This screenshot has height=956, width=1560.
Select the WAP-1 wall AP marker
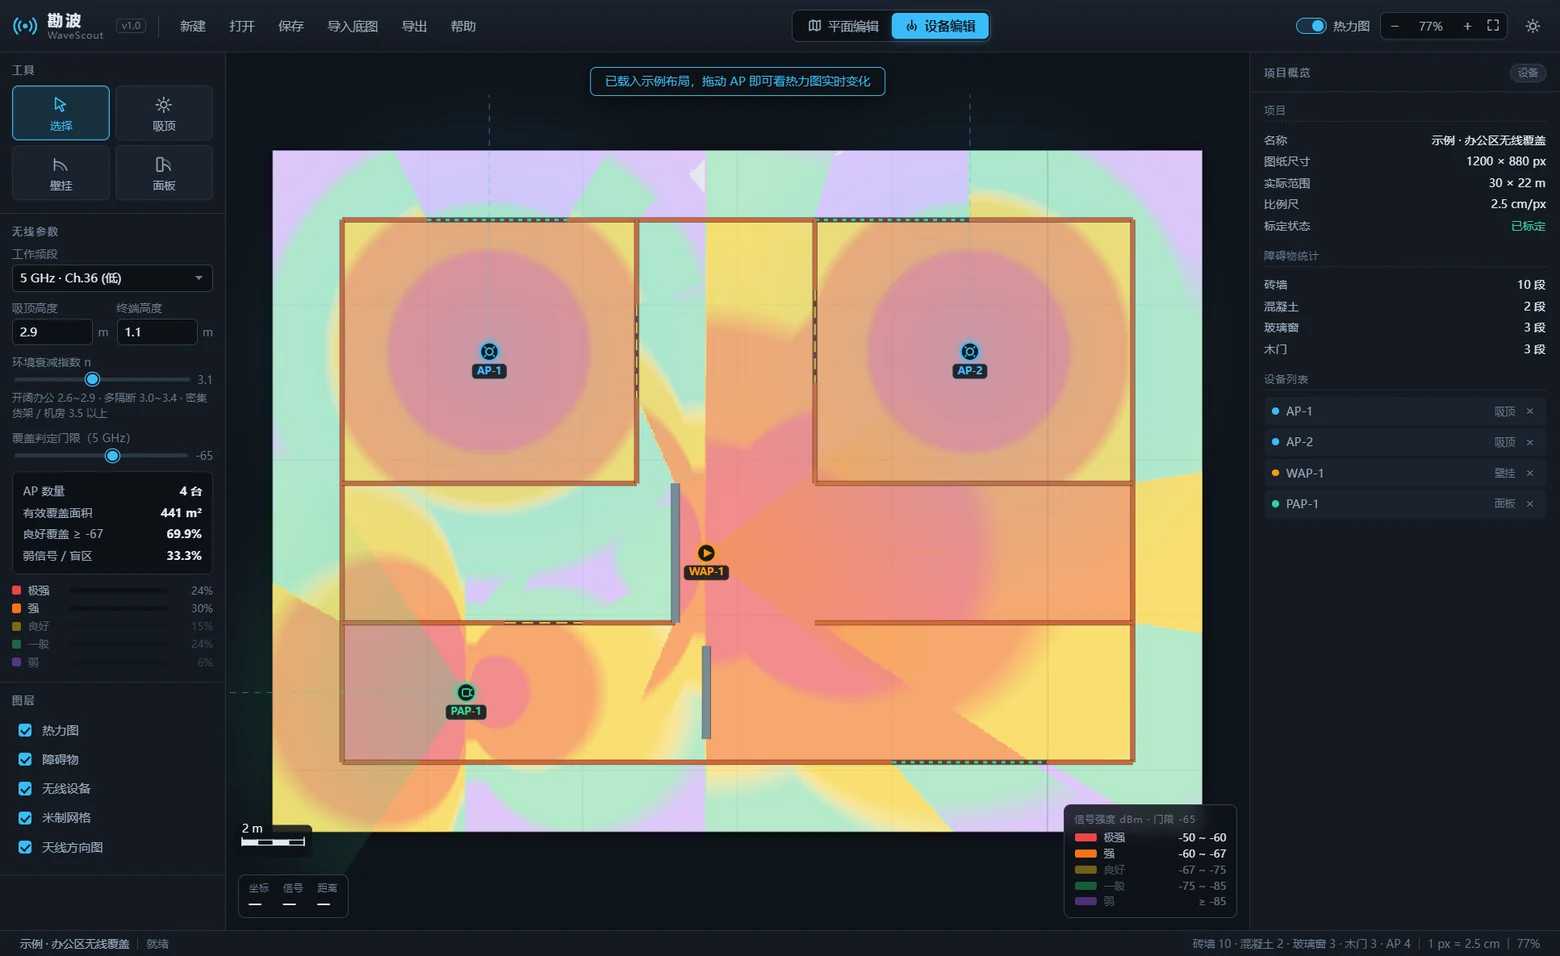coord(706,553)
